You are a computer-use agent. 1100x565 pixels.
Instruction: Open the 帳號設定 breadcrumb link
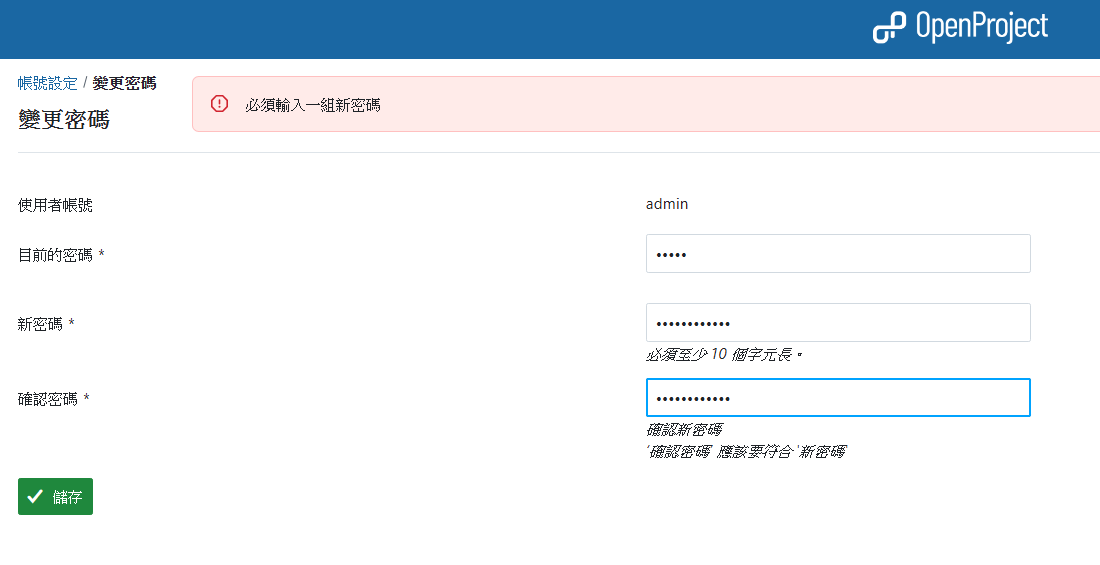click(48, 84)
